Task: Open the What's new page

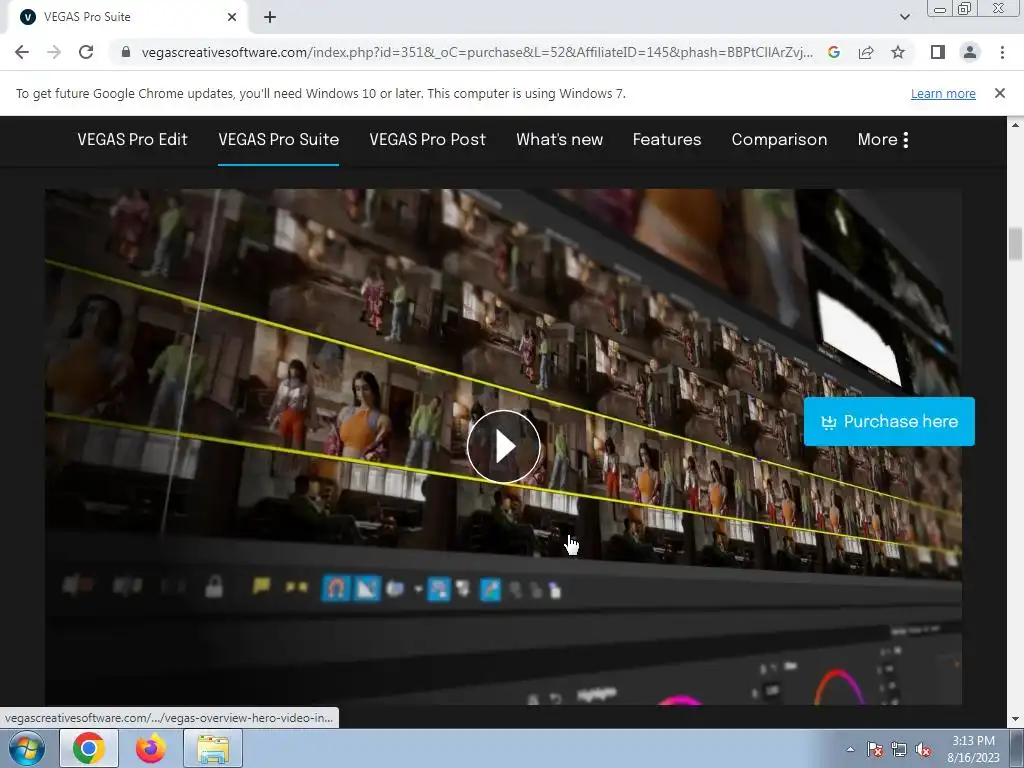Action: coord(559,140)
